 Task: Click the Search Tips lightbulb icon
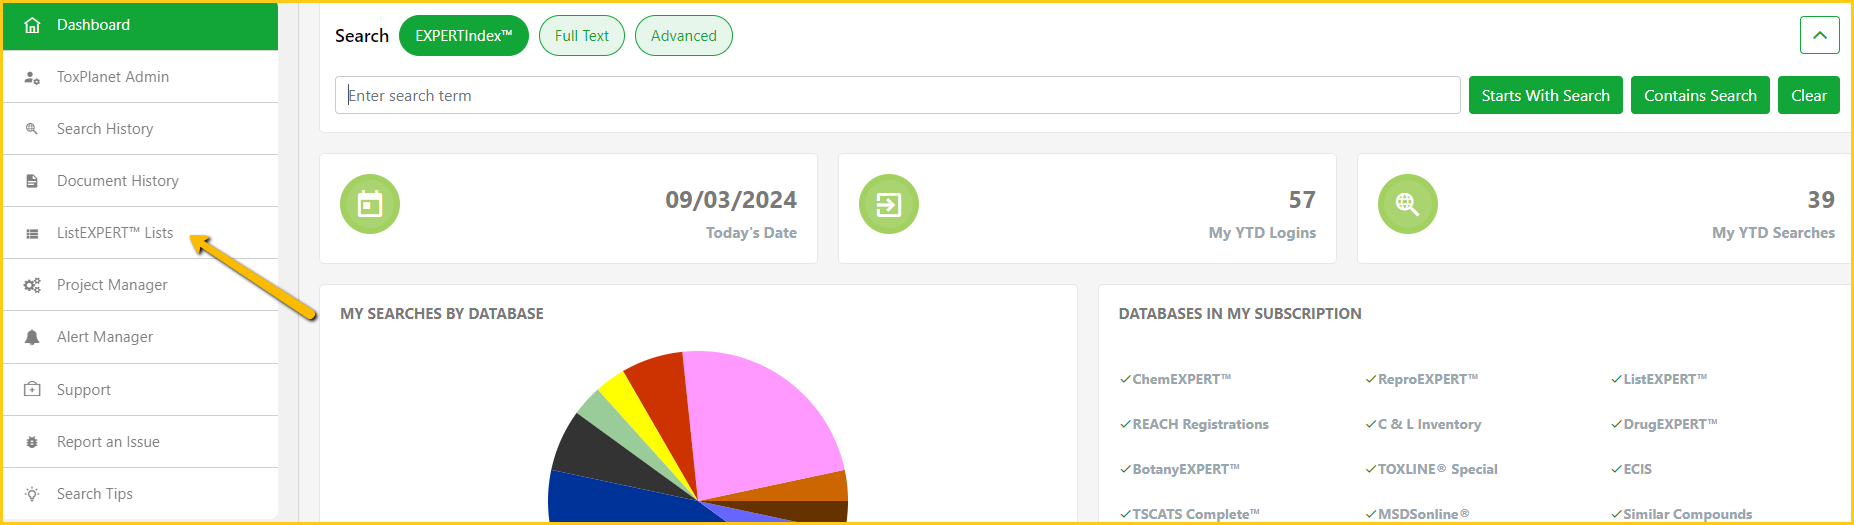pos(32,494)
